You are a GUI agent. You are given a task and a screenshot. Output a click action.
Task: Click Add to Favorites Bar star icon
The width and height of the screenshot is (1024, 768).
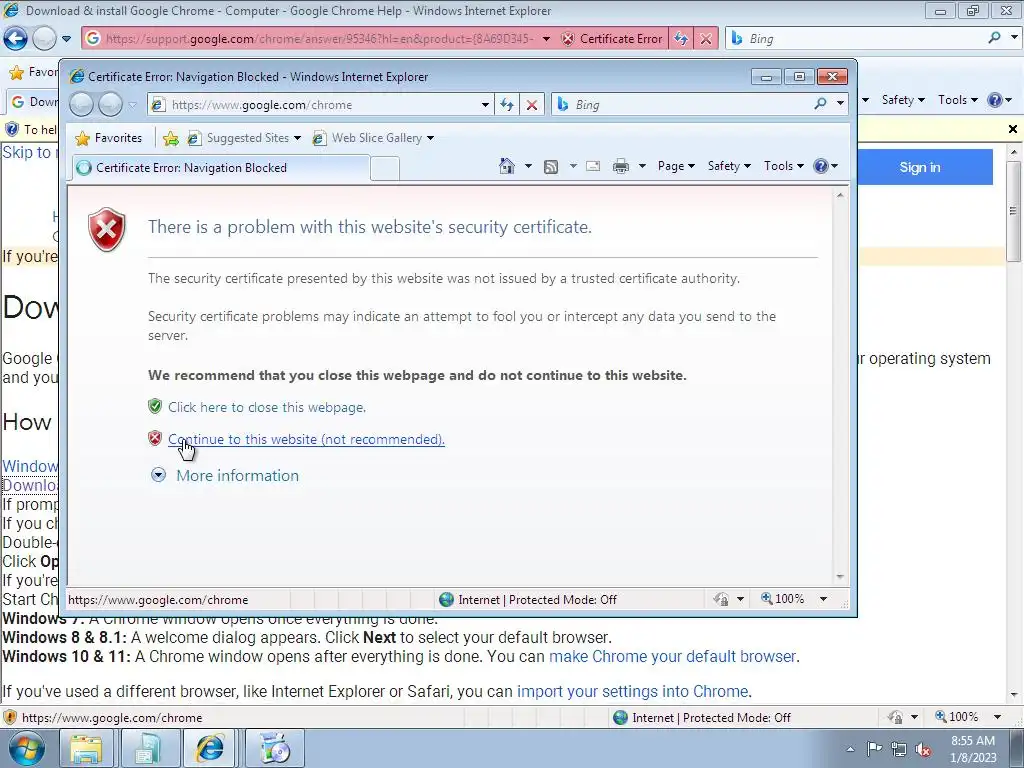[170, 138]
